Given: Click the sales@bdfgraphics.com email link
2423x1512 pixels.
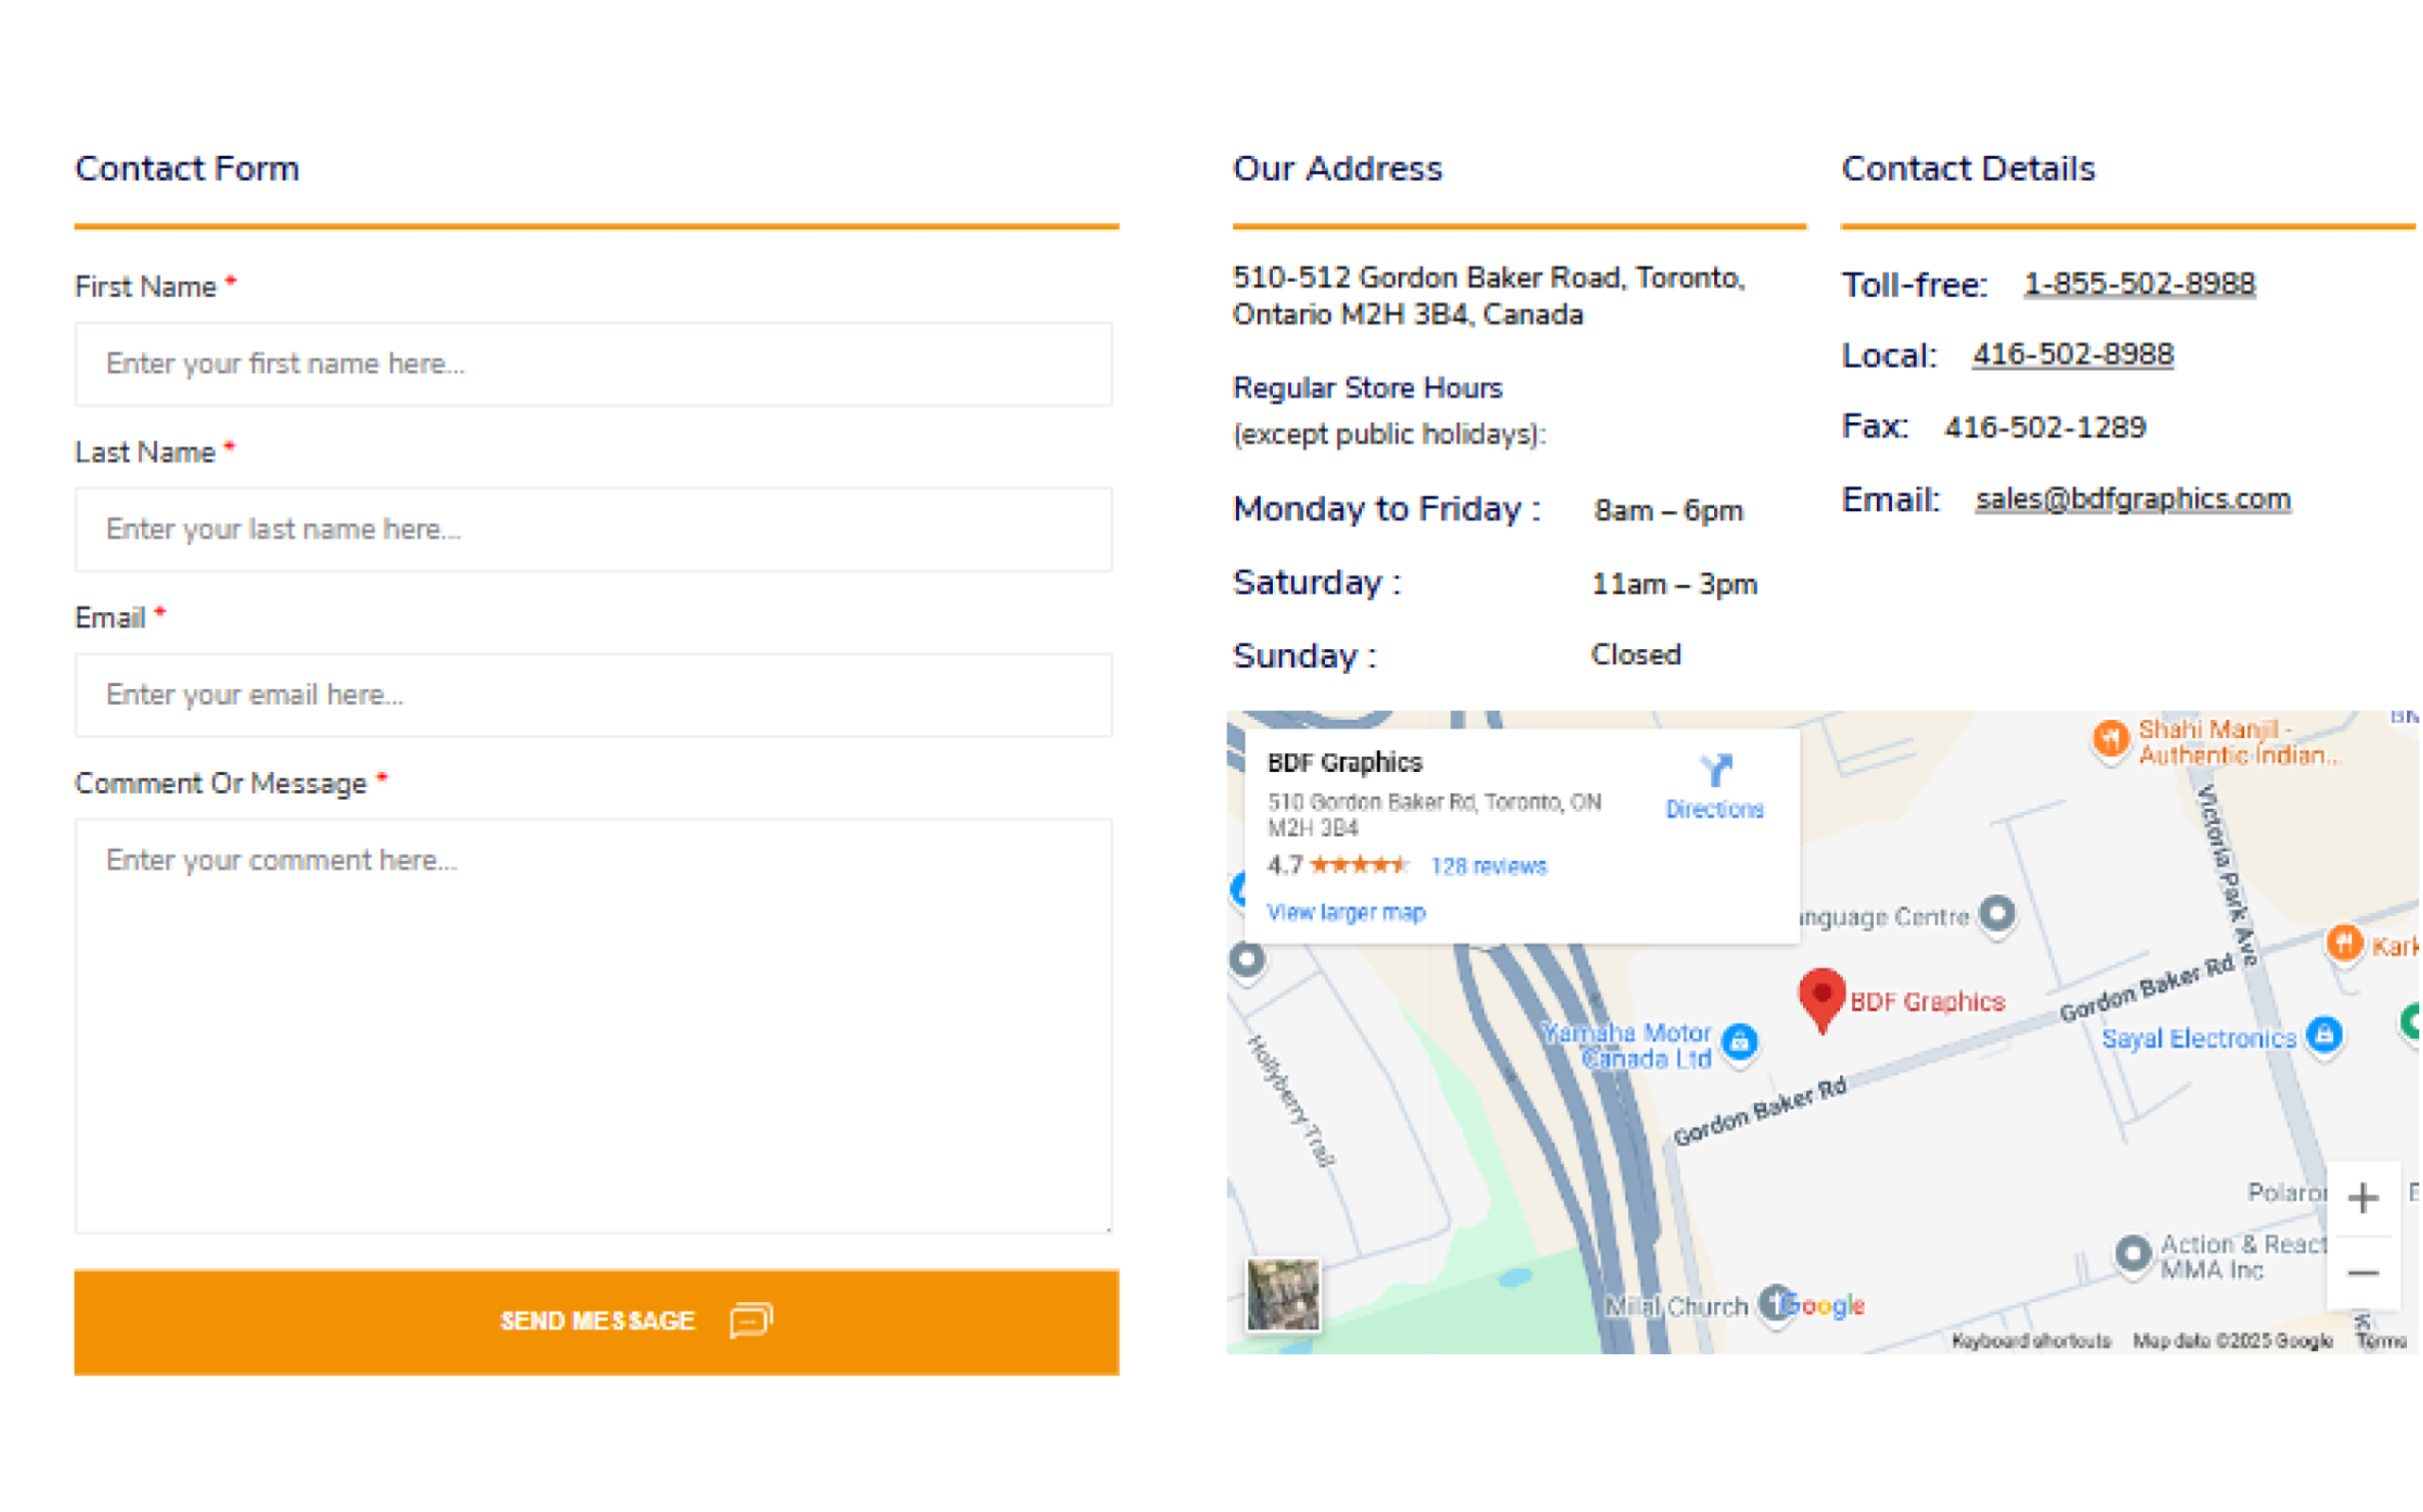Looking at the screenshot, I should click(x=2135, y=500).
